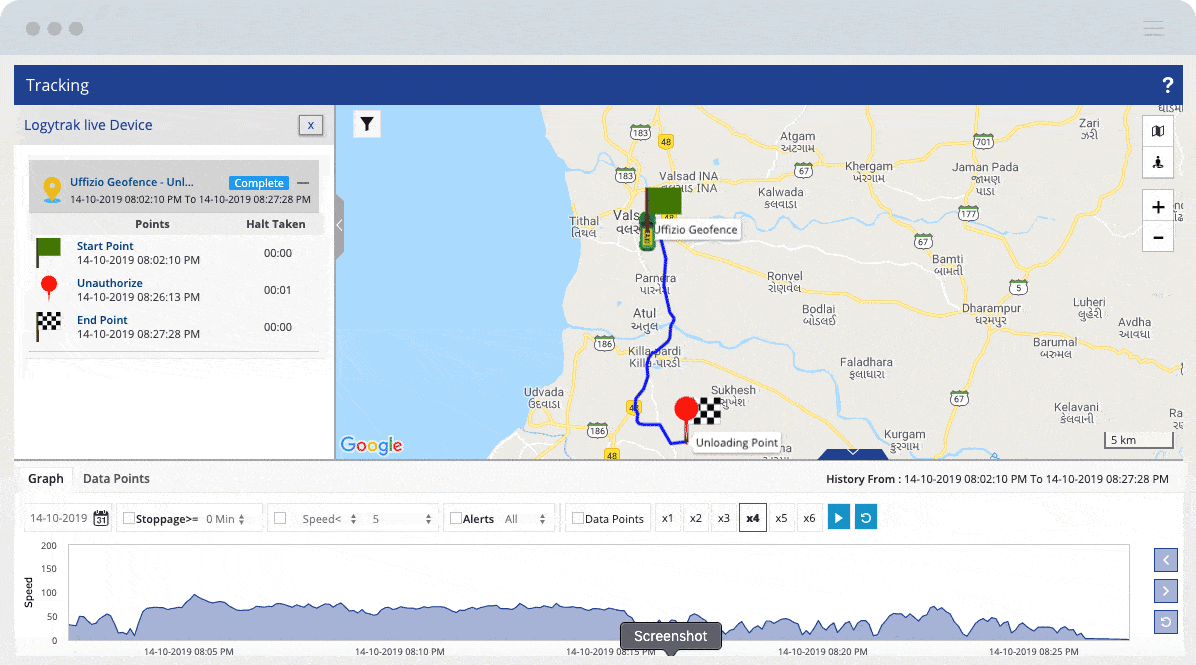Set playback speed to x5
Viewport: 1196px width, 665px height.
pyautogui.click(x=781, y=519)
